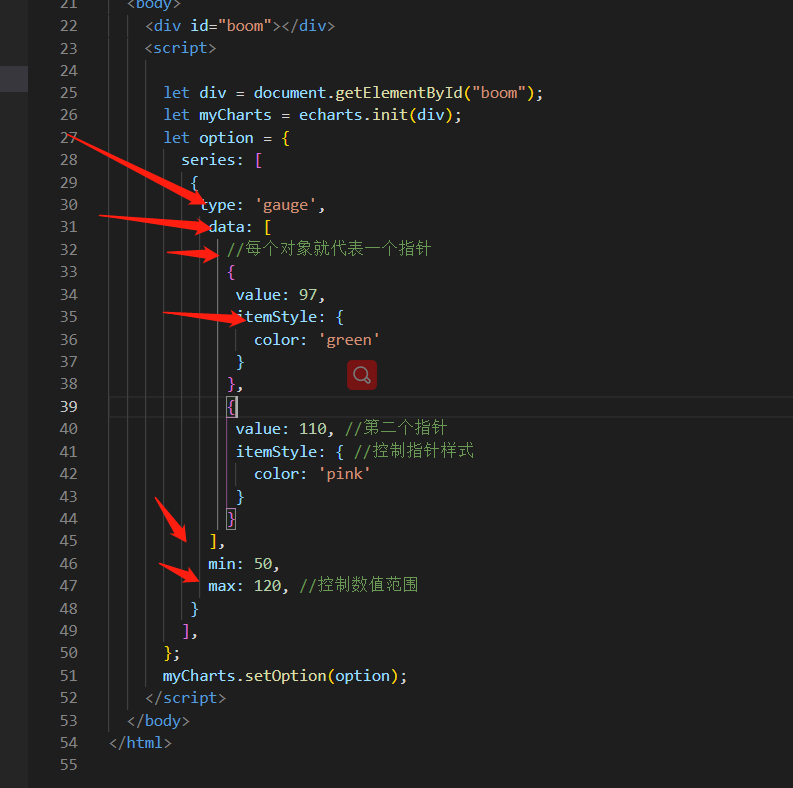This screenshot has height=788, width=793.
Task: Click the closing </body> tag
Action: click(158, 720)
